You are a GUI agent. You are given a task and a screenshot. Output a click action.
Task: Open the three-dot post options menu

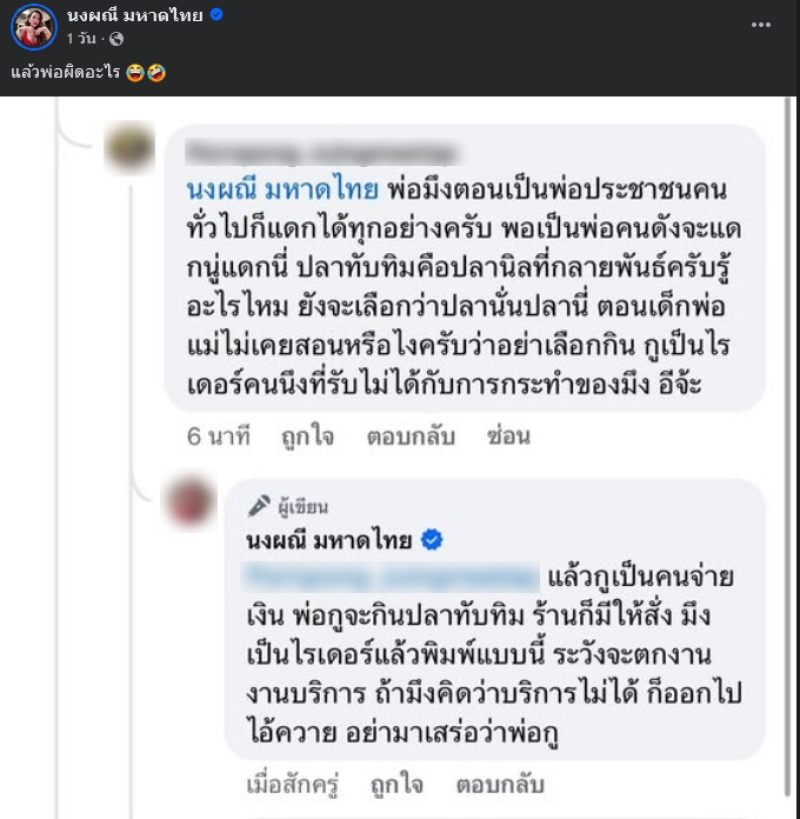(x=760, y=24)
